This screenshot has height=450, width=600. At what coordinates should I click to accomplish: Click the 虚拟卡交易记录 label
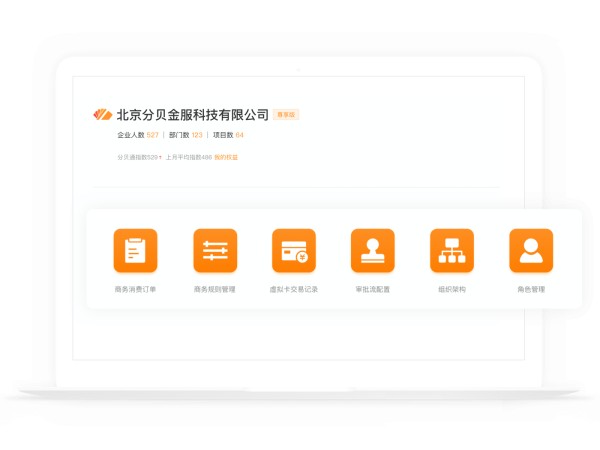(x=294, y=289)
